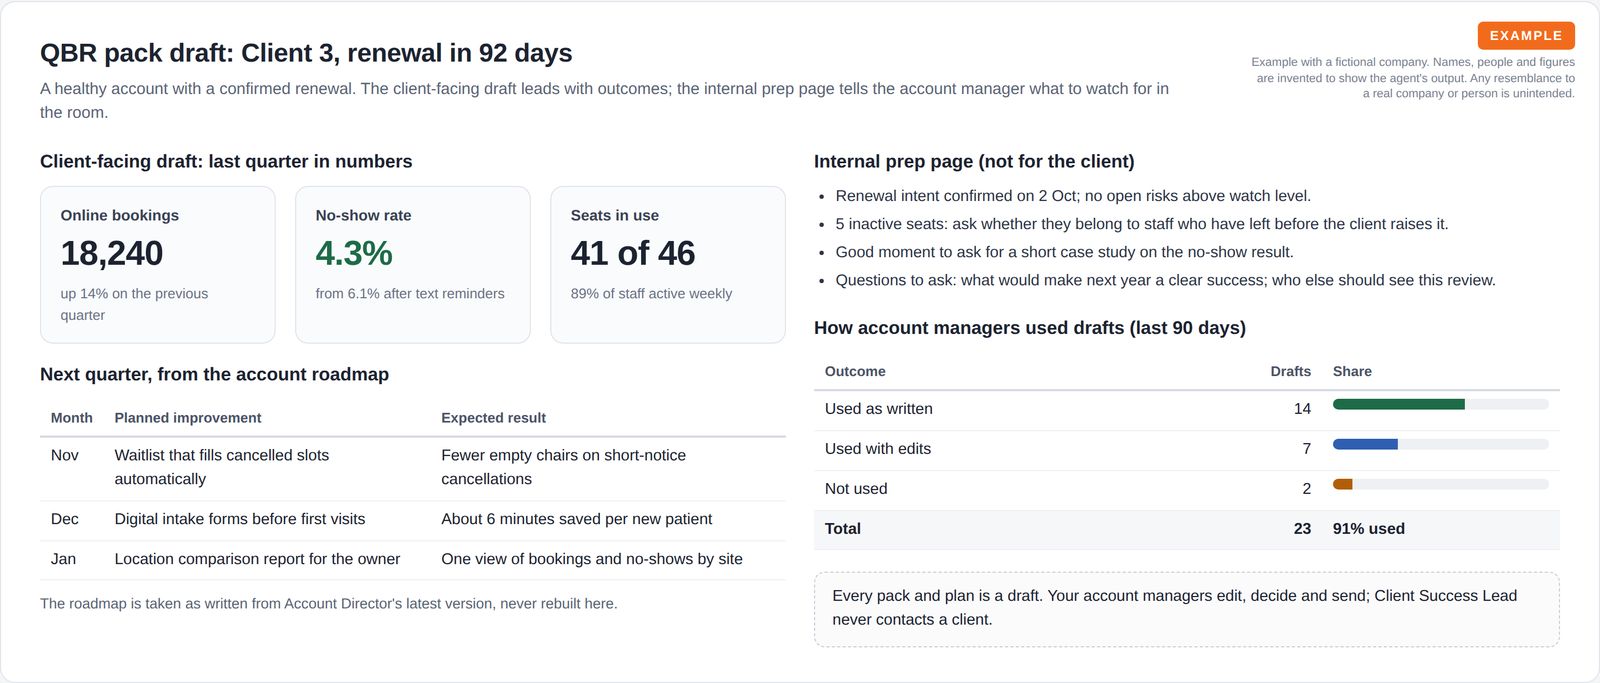
Task: Click the green '4.3%' value
Action: coord(354,253)
